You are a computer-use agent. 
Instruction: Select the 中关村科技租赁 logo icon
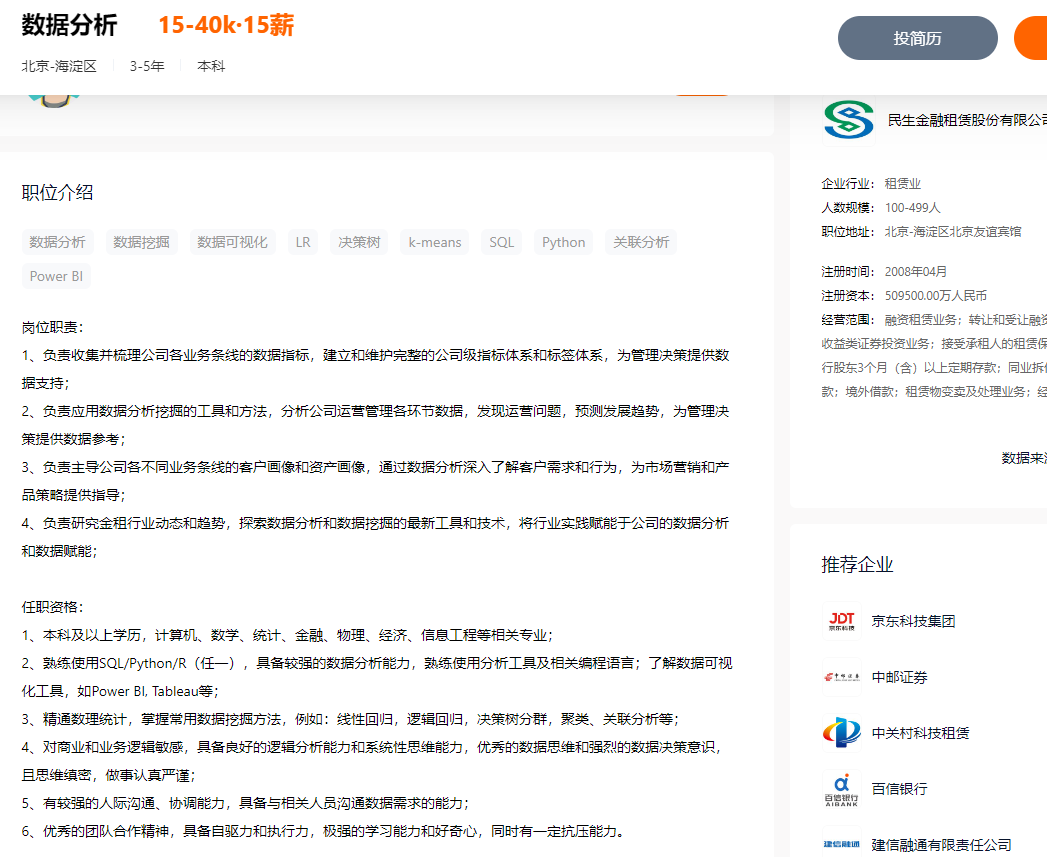tap(841, 733)
